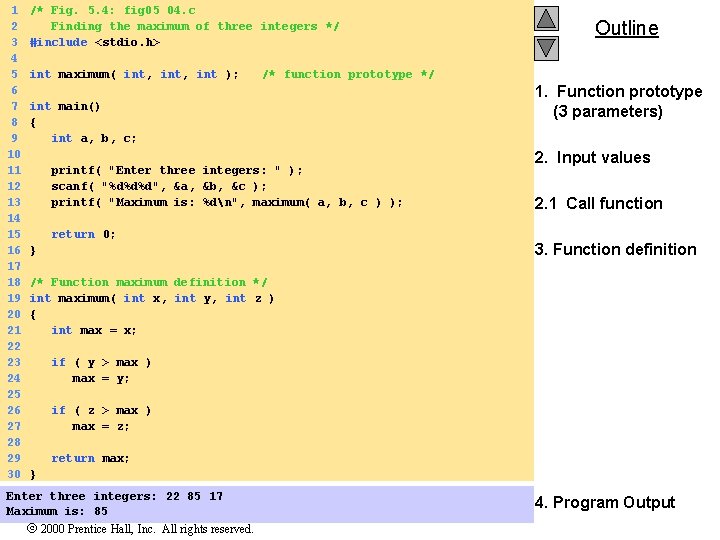
Task: Open the underlined Outline heading link
Action: pyautogui.click(x=627, y=28)
